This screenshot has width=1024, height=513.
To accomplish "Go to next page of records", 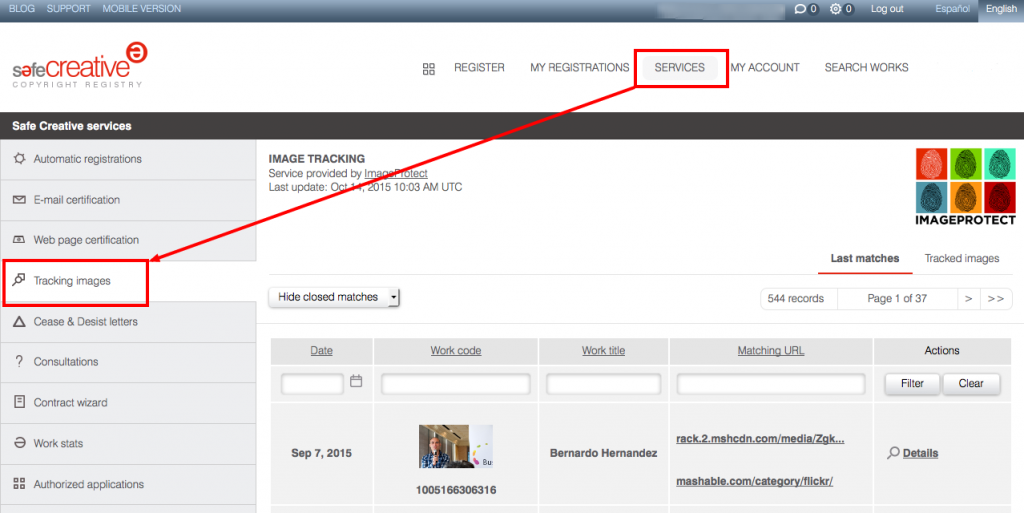I will 967,298.
